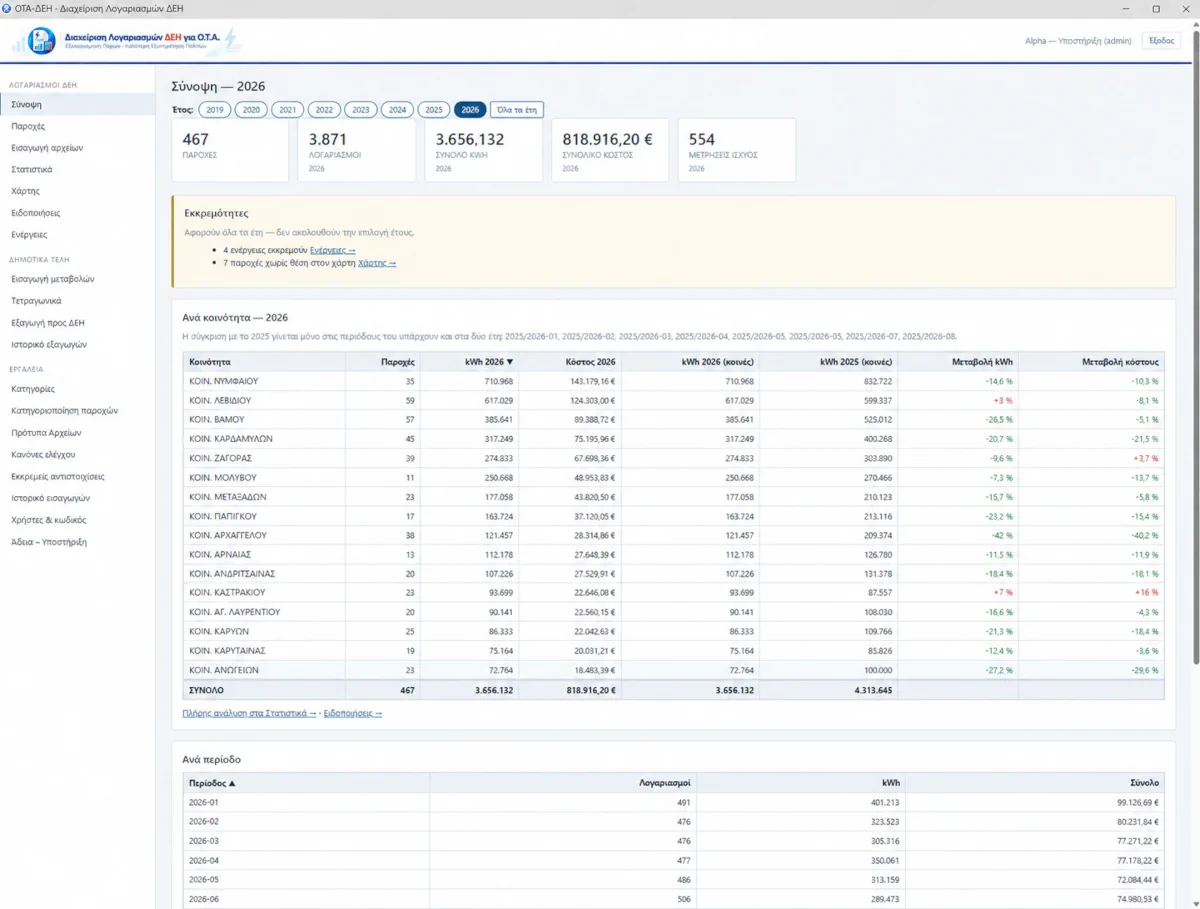
Task: Select the ΚΟΙΝ. ΒΑΜΟΥ row
Action: 673,419
